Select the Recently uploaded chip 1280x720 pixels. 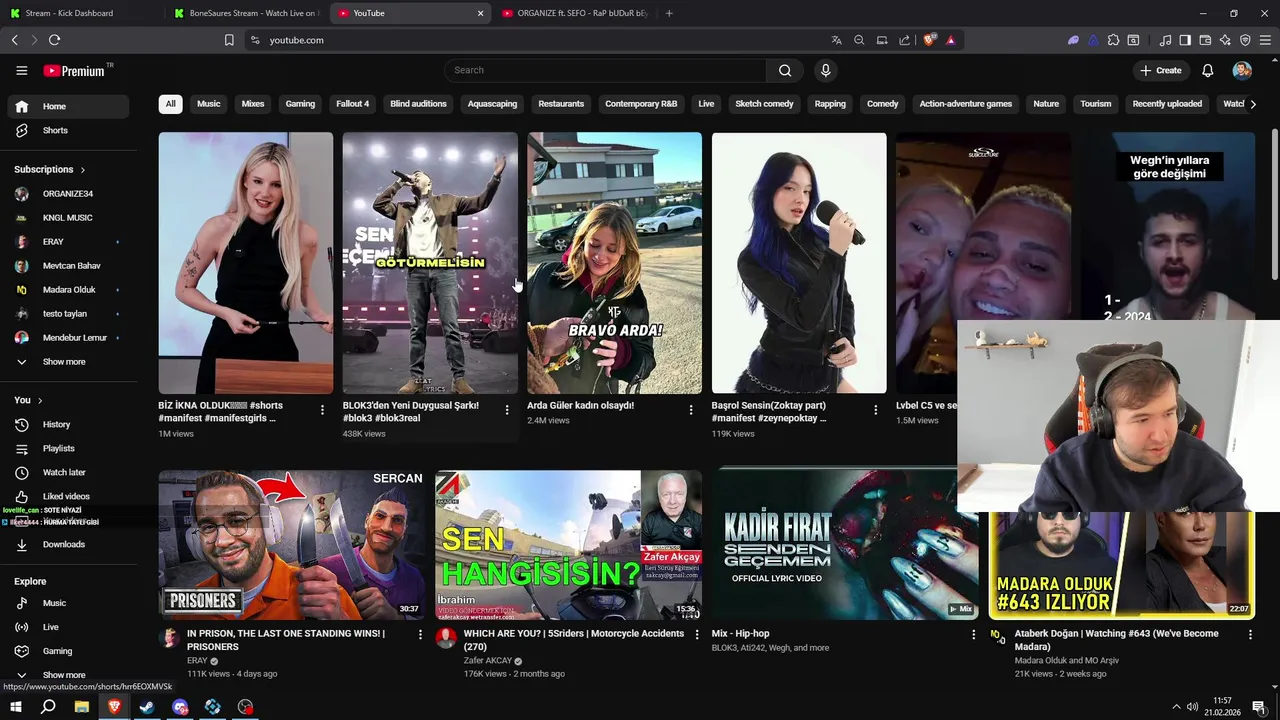click(1167, 104)
